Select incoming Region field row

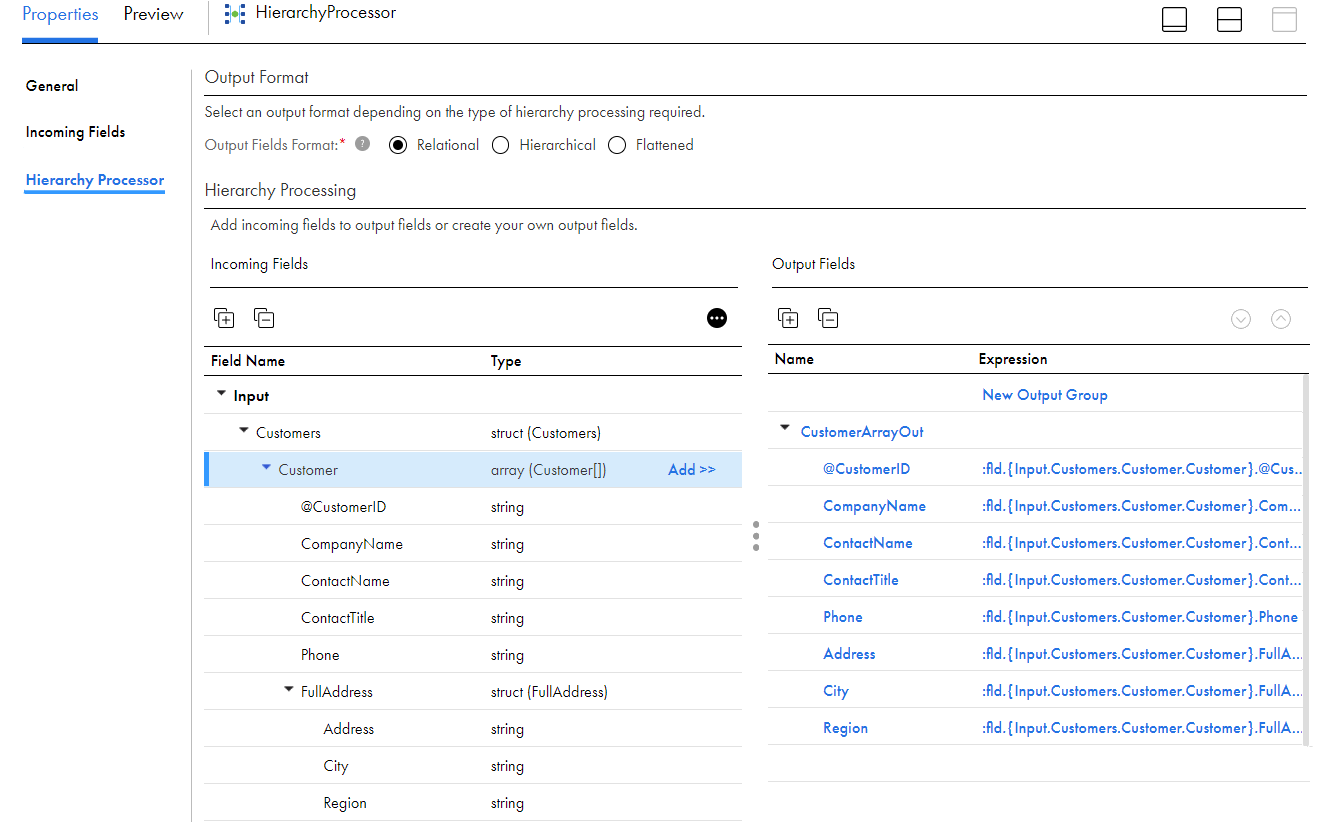473,803
